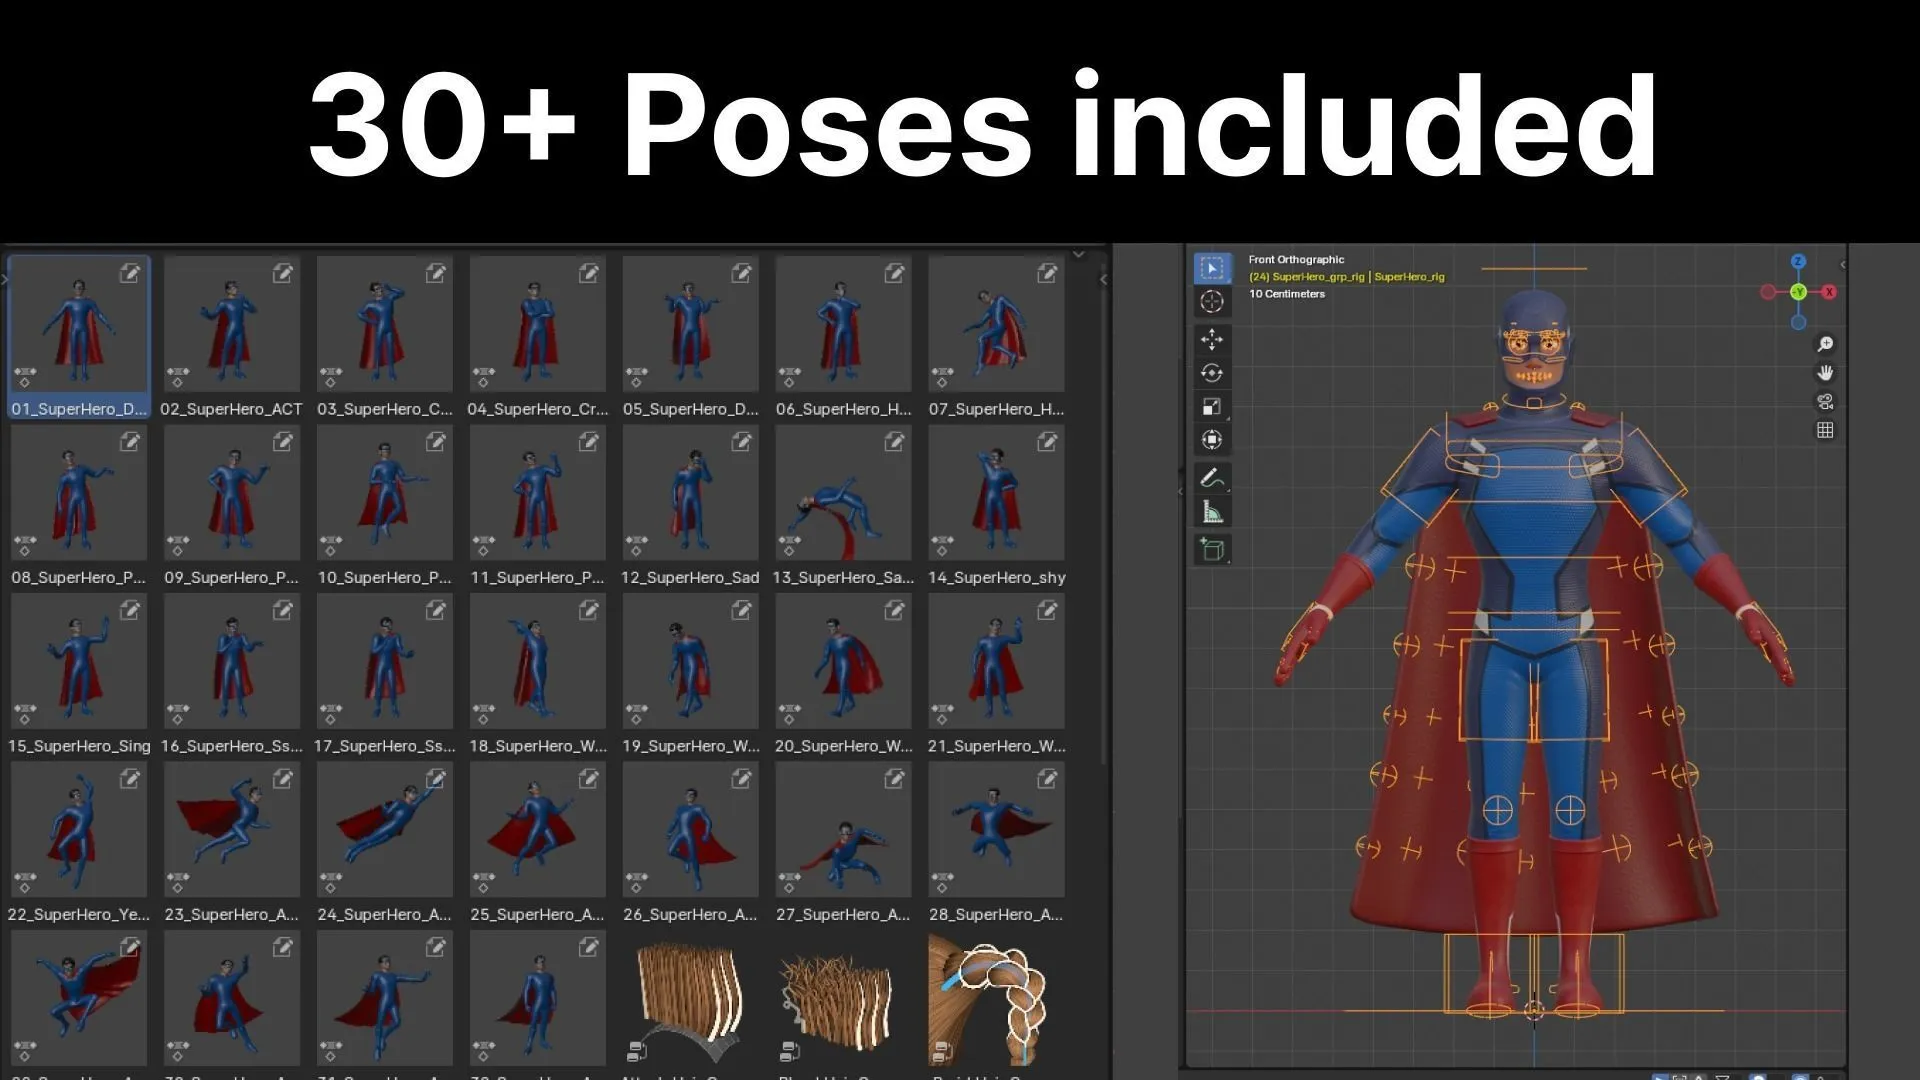1920x1080 pixels.
Task: Select the 3D Cursor tool
Action: coord(1213,303)
